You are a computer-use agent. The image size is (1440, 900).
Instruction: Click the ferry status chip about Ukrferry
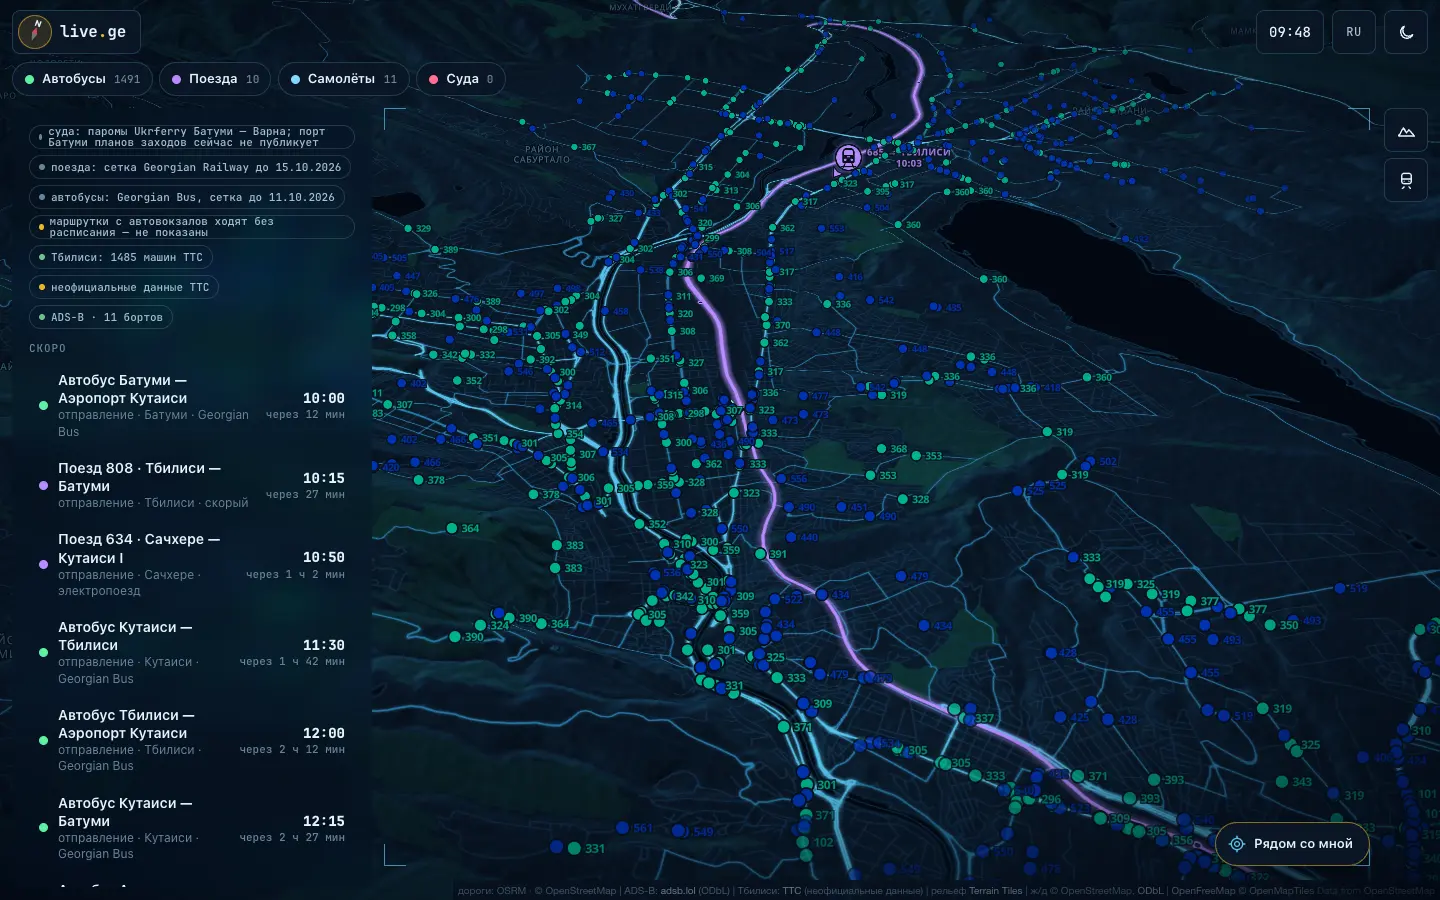pyautogui.click(x=192, y=137)
